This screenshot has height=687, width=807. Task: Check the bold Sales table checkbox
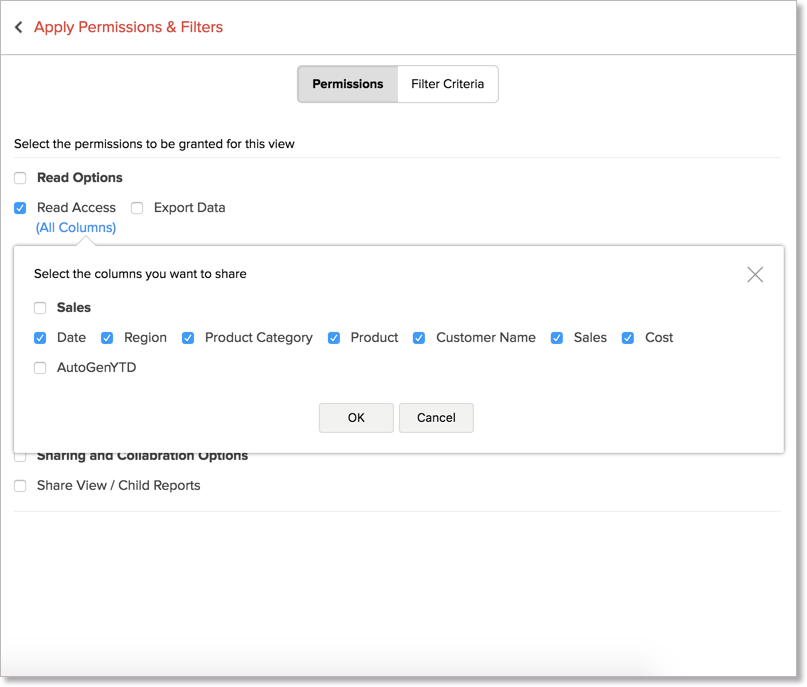tap(40, 308)
